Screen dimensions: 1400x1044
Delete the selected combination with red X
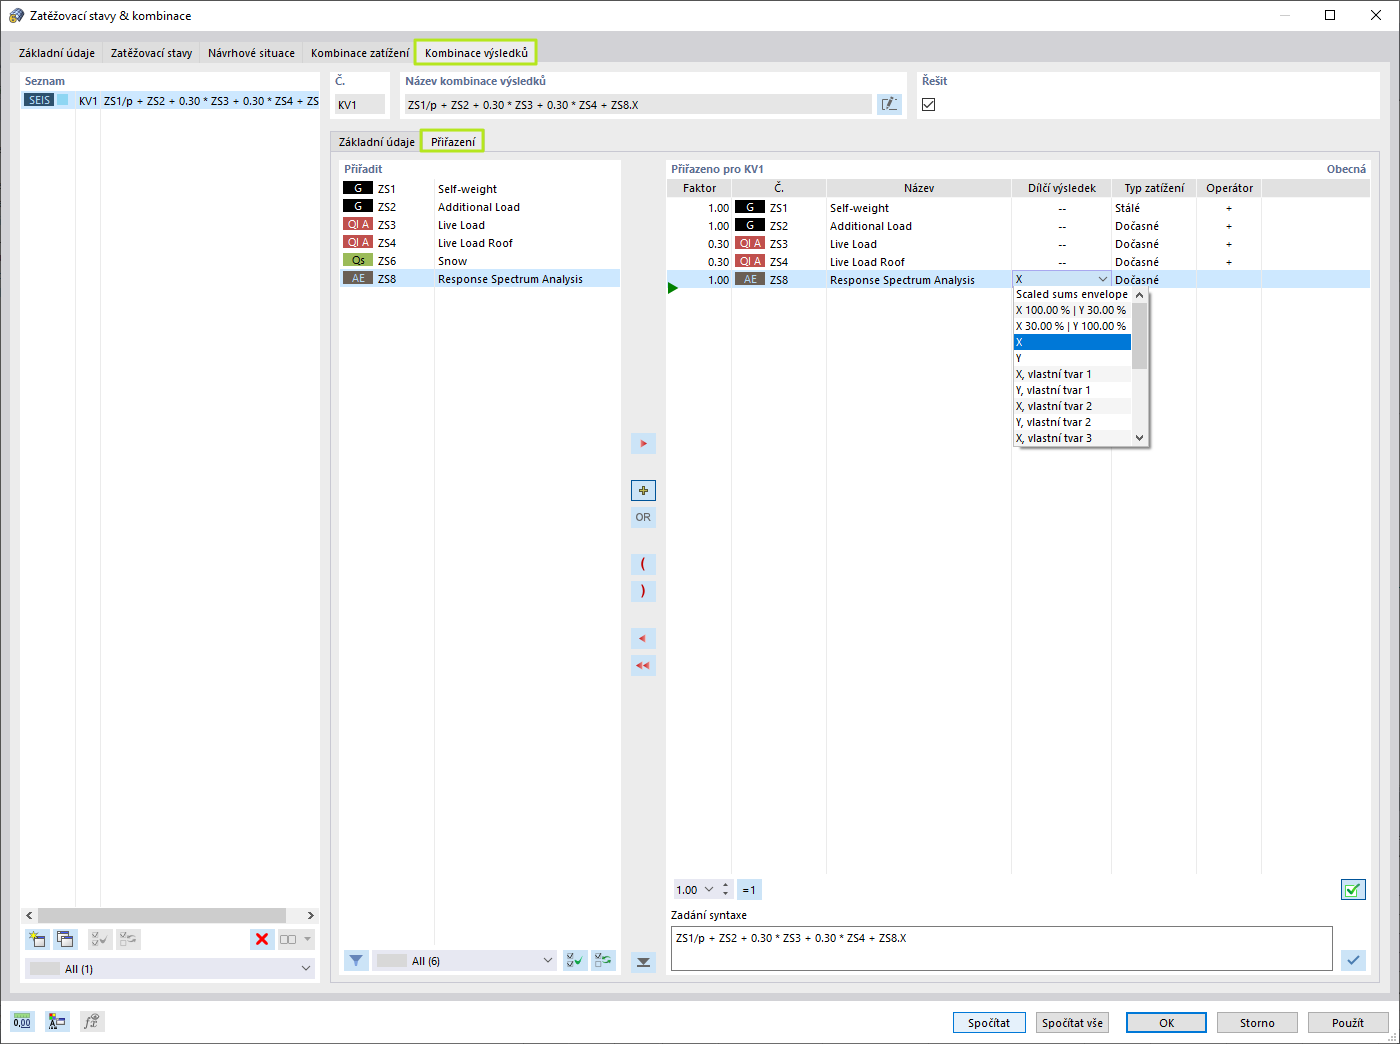(262, 939)
